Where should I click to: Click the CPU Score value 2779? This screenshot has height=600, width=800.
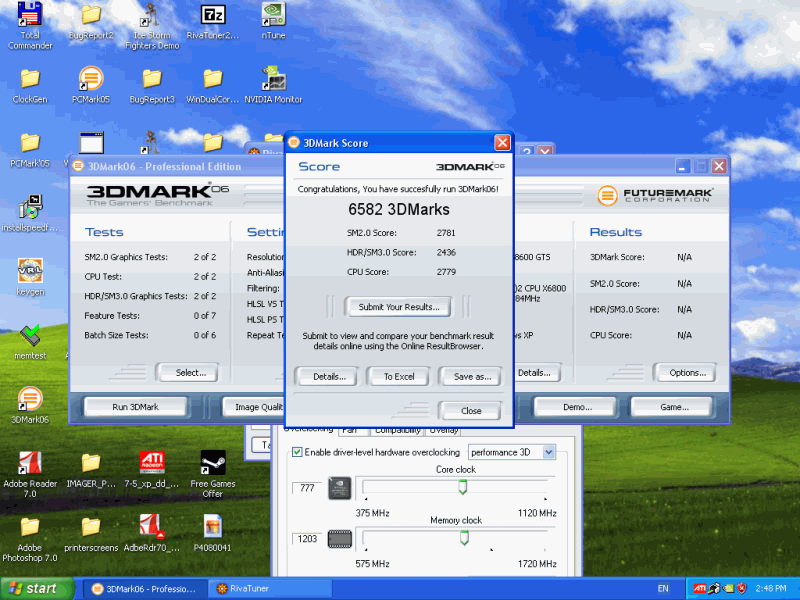[x=446, y=272]
